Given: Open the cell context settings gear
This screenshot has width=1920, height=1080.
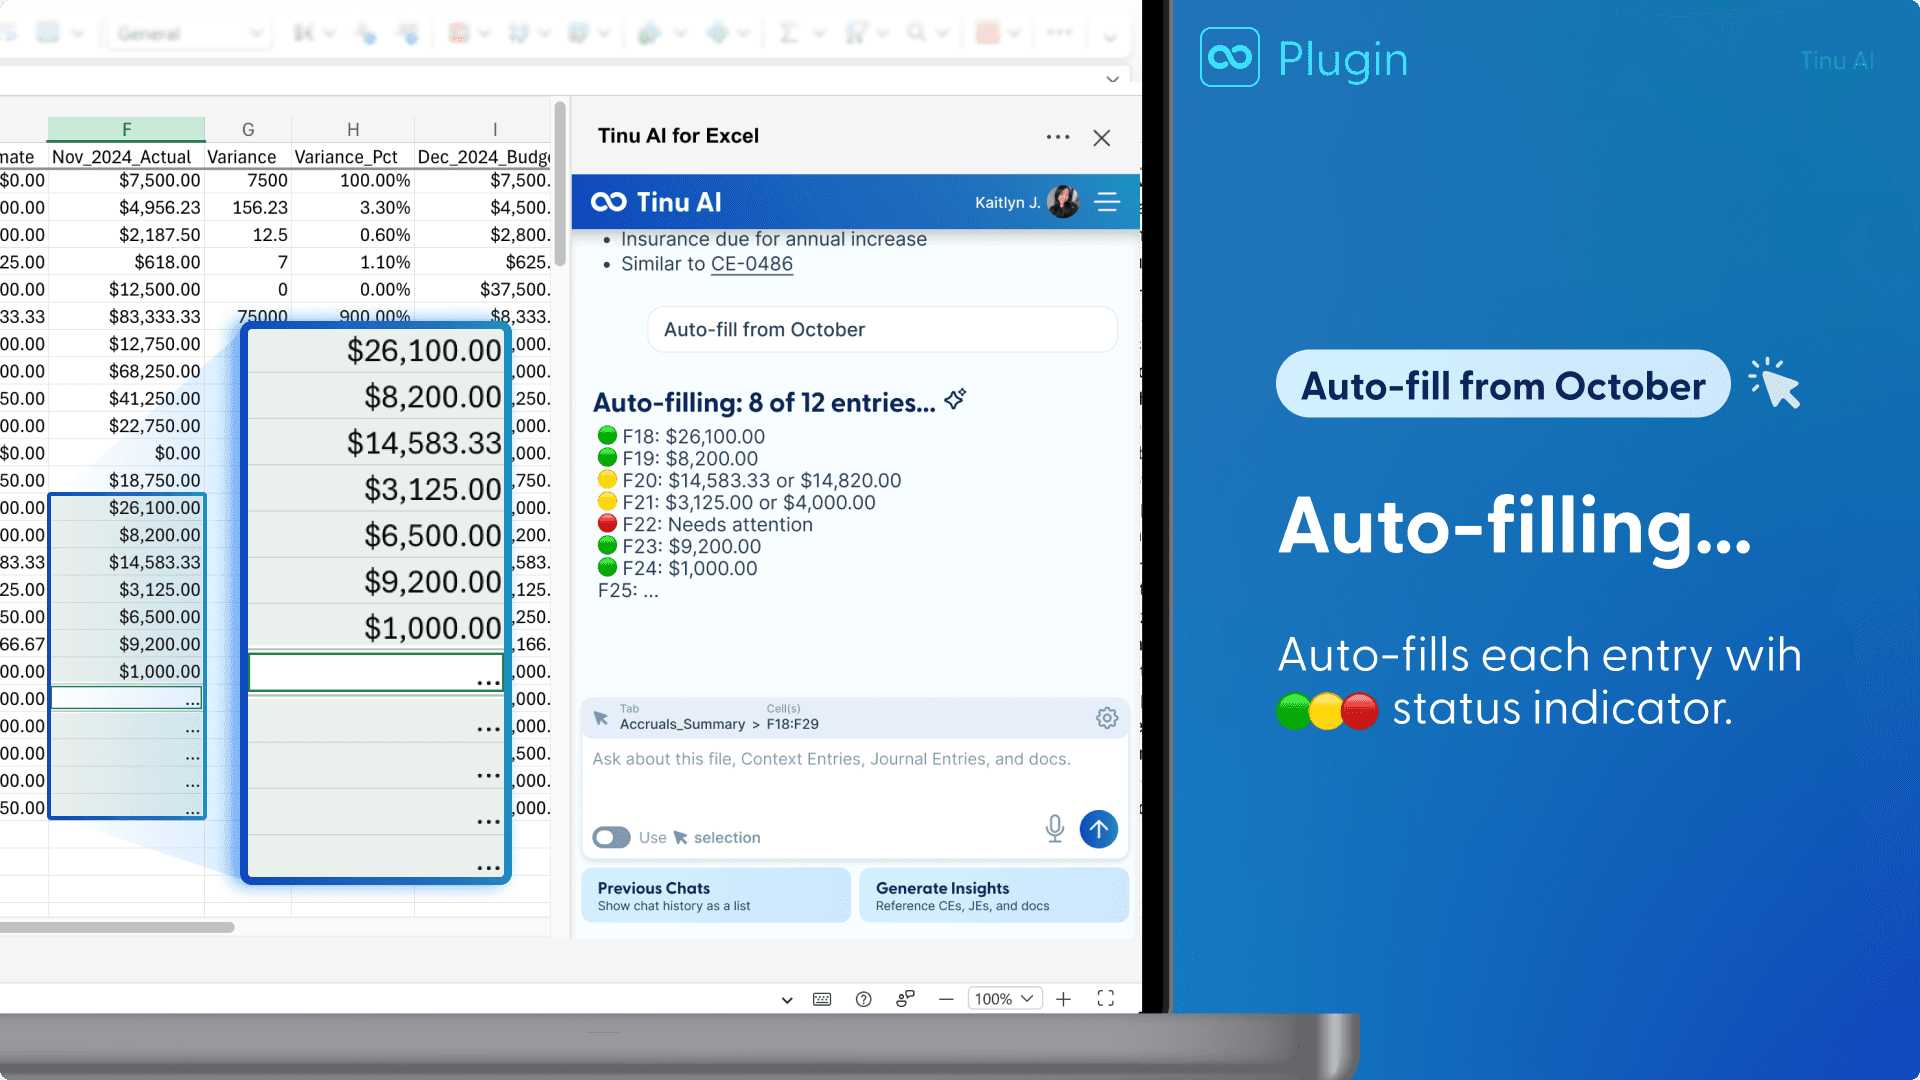Looking at the screenshot, I should (x=1106, y=718).
